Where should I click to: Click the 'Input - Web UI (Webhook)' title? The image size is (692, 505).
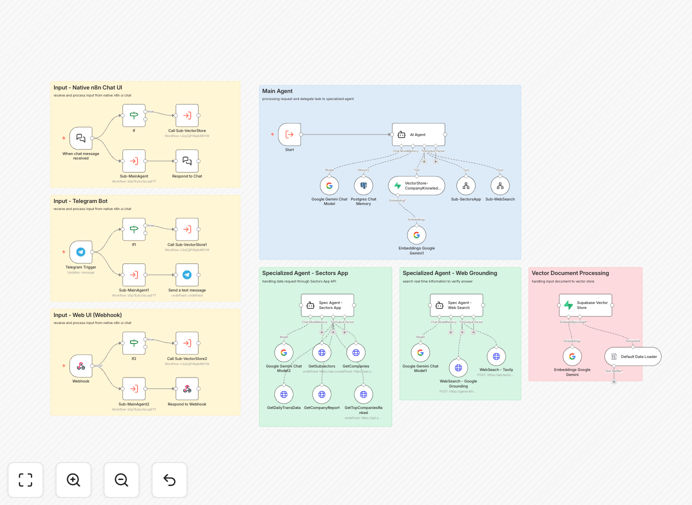87,315
